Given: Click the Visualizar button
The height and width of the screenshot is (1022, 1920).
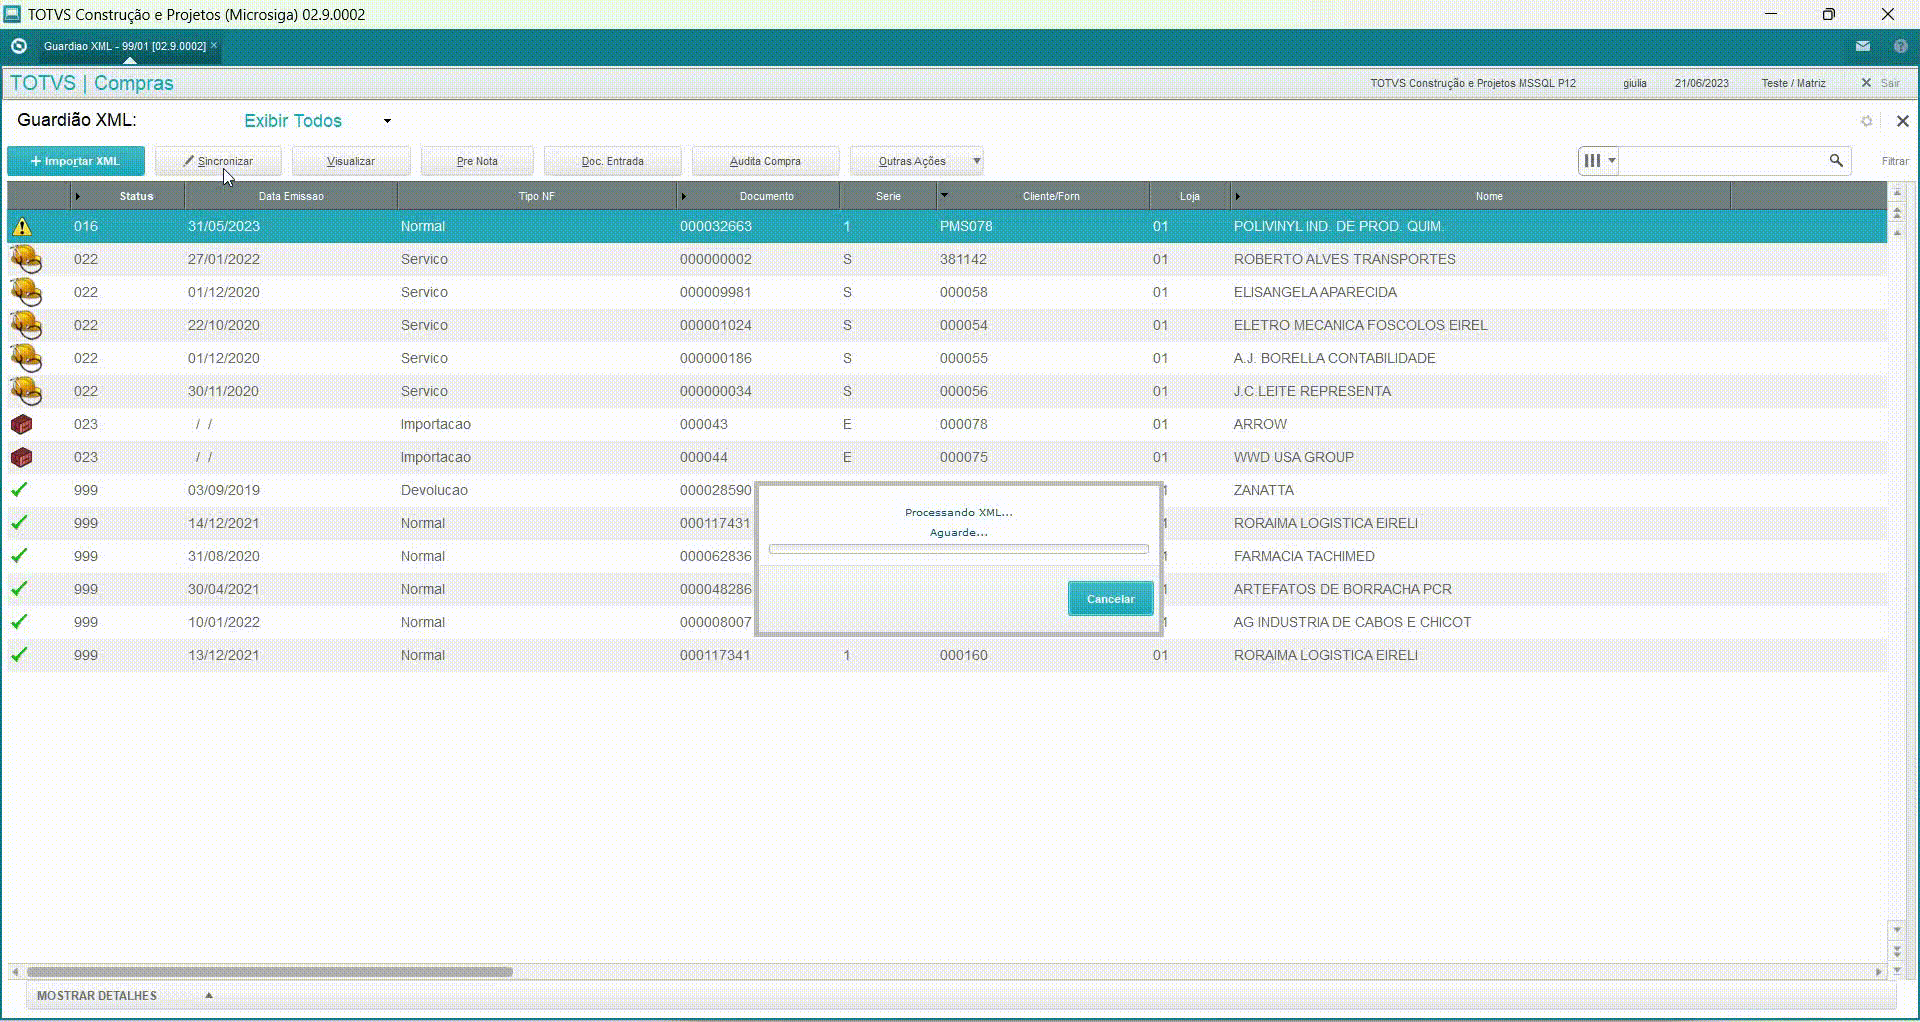Looking at the screenshot, I should click(x=351, y=161).
